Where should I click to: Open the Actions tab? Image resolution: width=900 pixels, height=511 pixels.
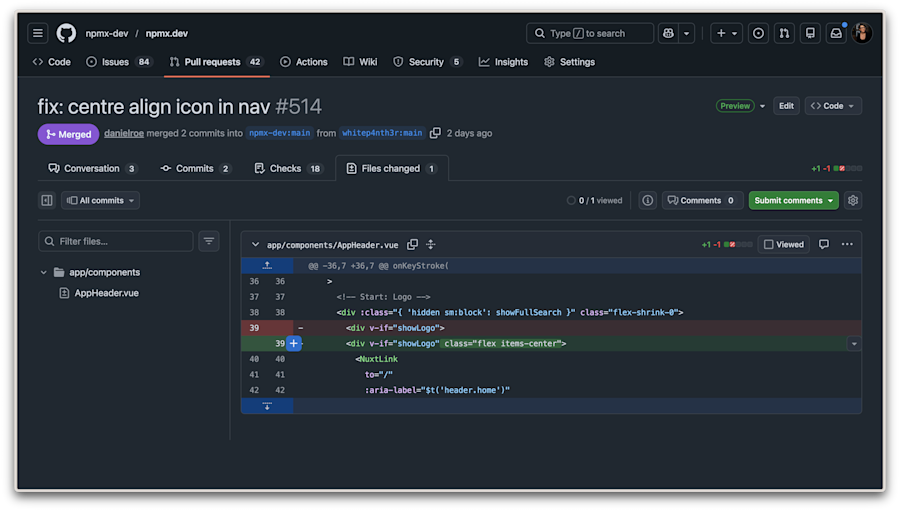point(304,62)
